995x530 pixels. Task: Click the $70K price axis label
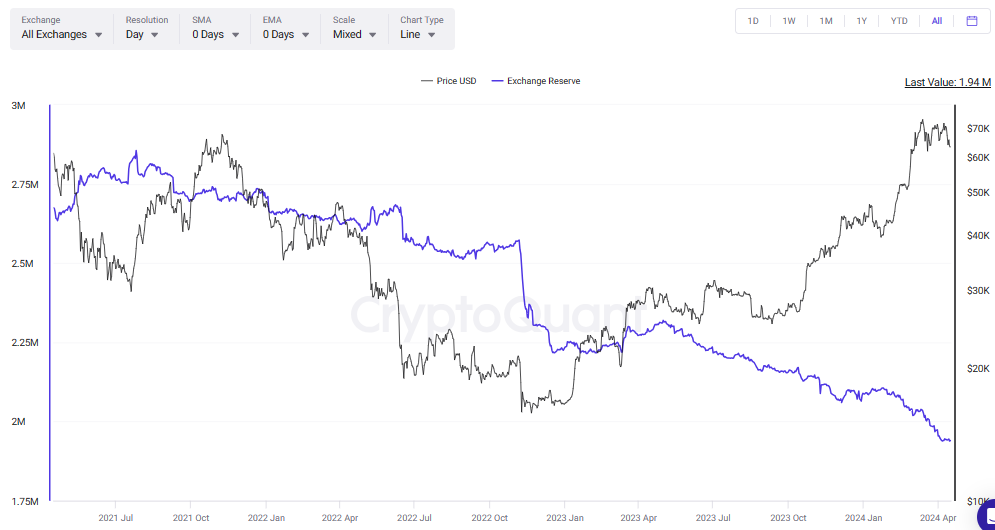coord(977,129)
